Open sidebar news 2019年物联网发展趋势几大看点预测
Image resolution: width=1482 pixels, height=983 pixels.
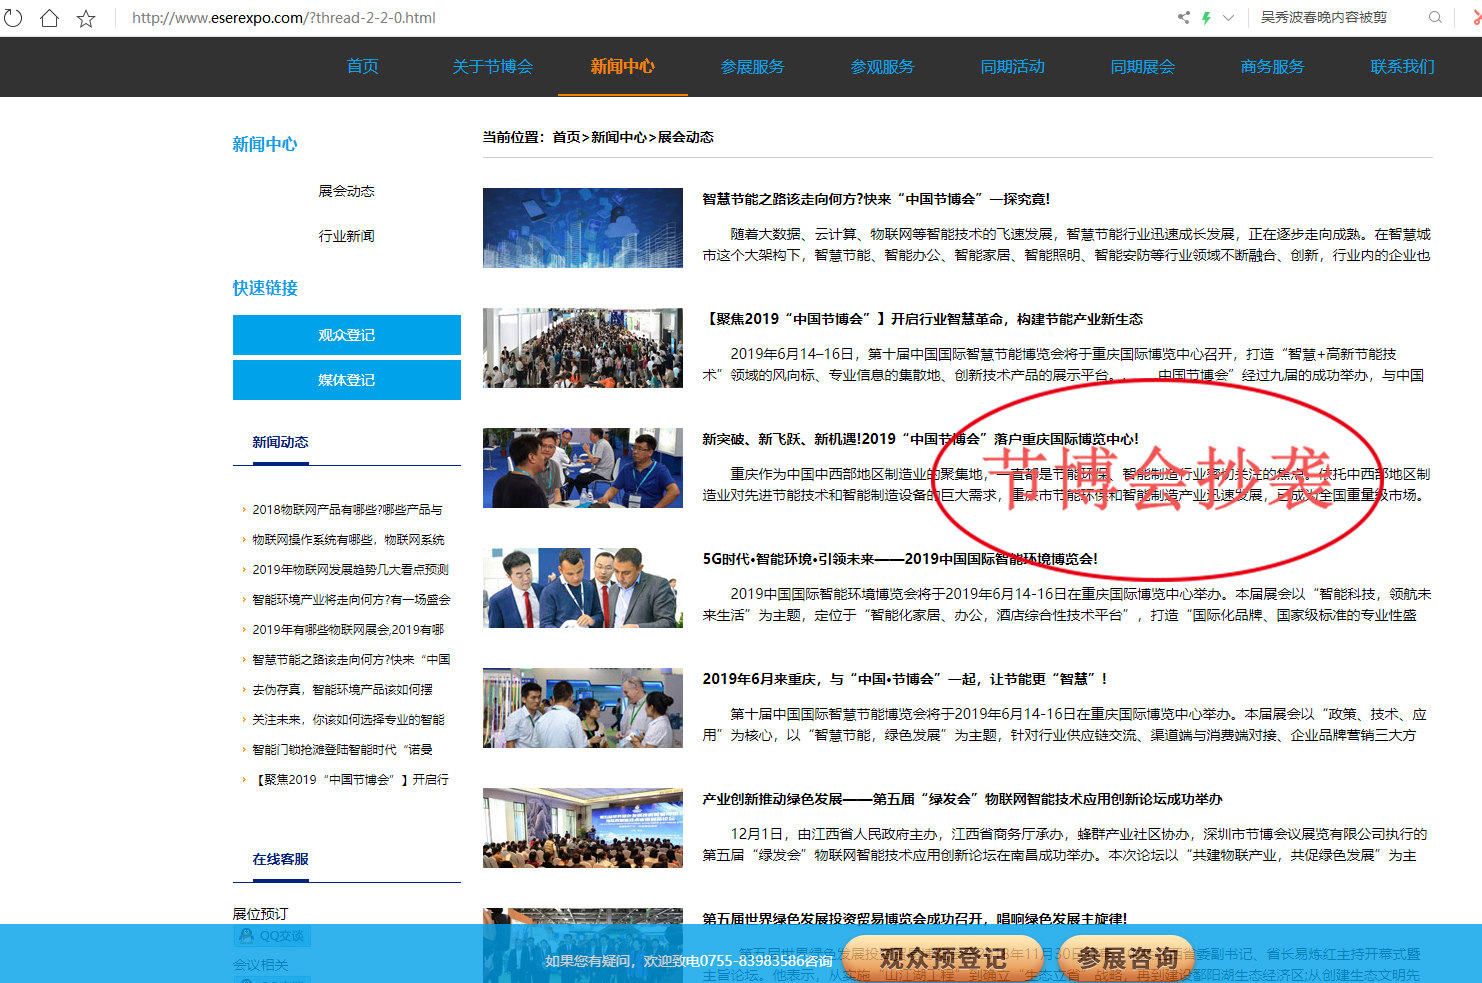click(350, 570)
